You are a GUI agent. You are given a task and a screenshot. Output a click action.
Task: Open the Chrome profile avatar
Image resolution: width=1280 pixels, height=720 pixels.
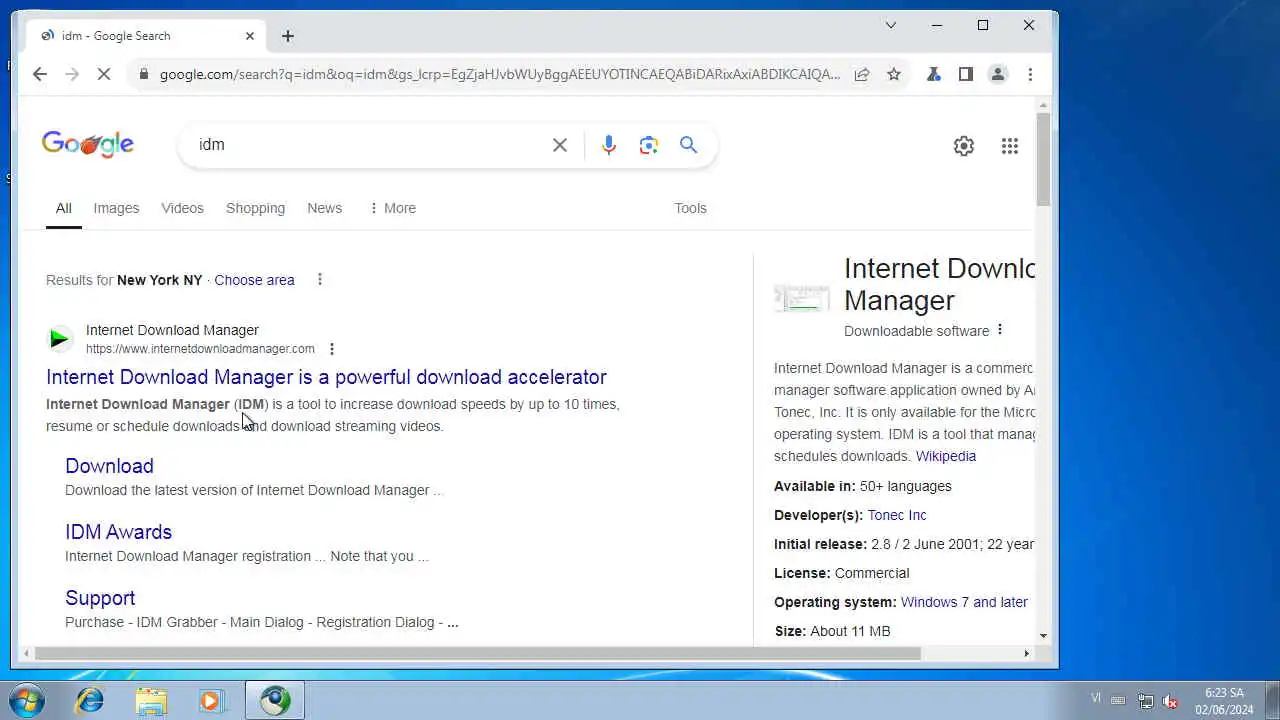998,74
